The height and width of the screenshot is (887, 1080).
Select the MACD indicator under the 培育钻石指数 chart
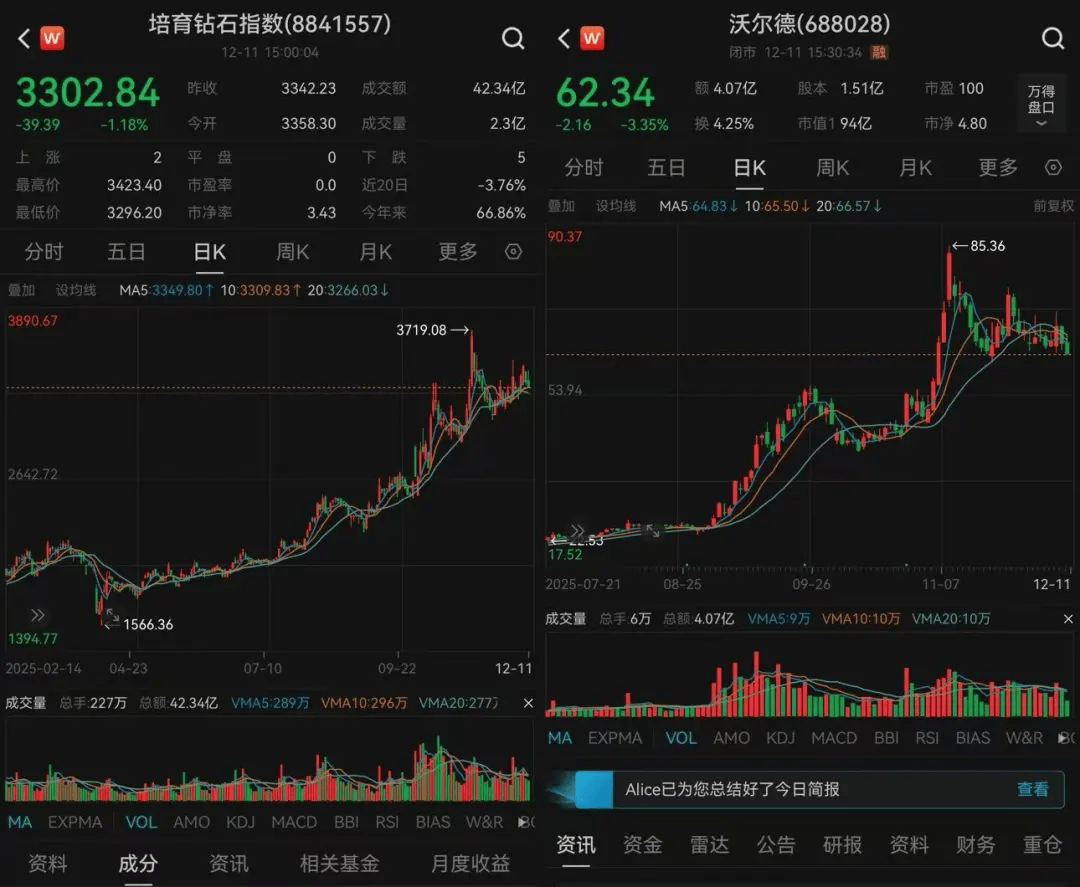click(x=294, y=822)
